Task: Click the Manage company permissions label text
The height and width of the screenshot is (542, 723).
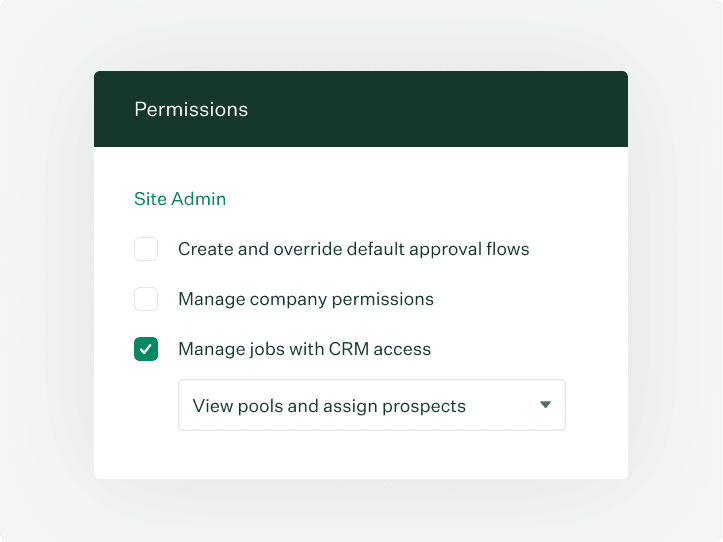Action: (x=306, y=299)
